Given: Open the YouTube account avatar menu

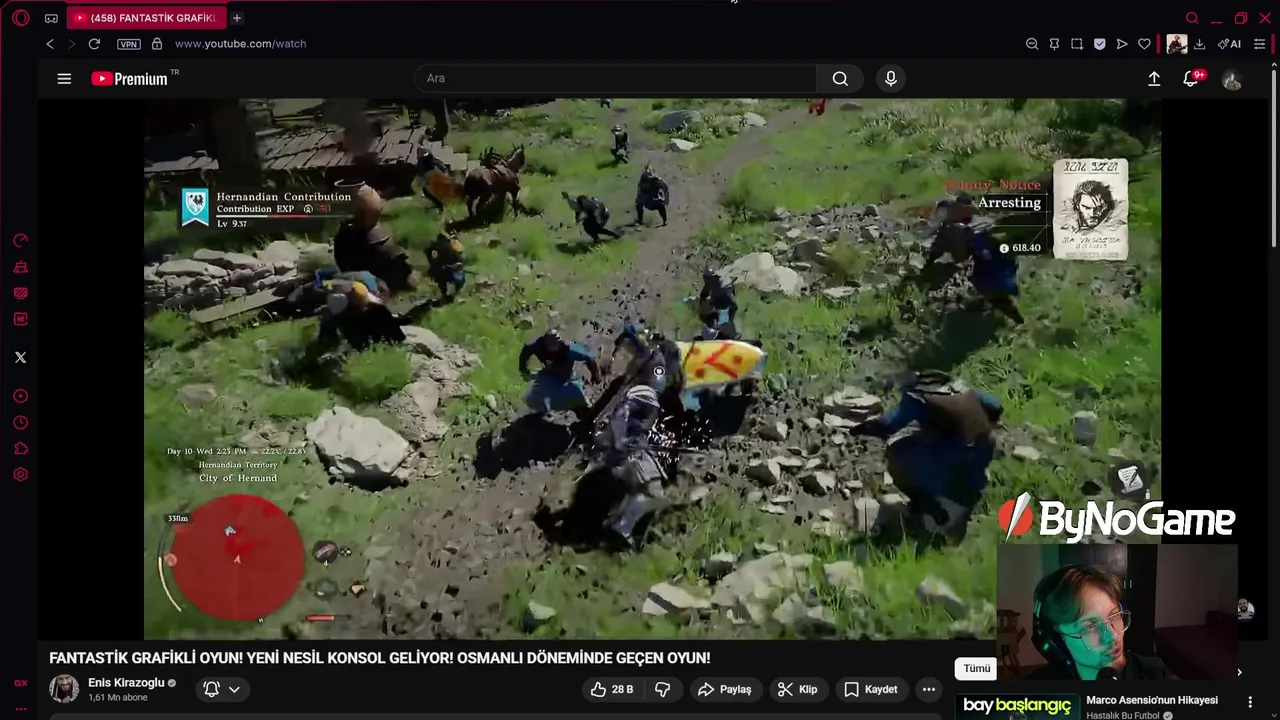Looking at the screenshot, I should pyautogui.click(x=1232, y=80).
